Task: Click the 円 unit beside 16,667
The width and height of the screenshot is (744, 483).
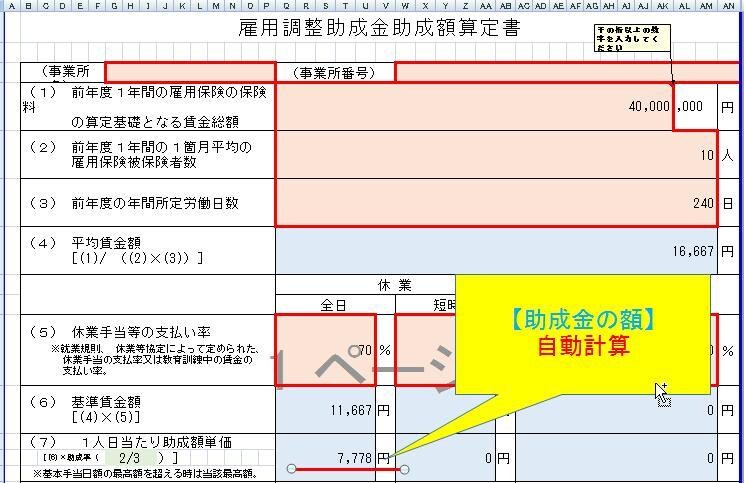Action: pyautogui.click(x=728, y=251)
